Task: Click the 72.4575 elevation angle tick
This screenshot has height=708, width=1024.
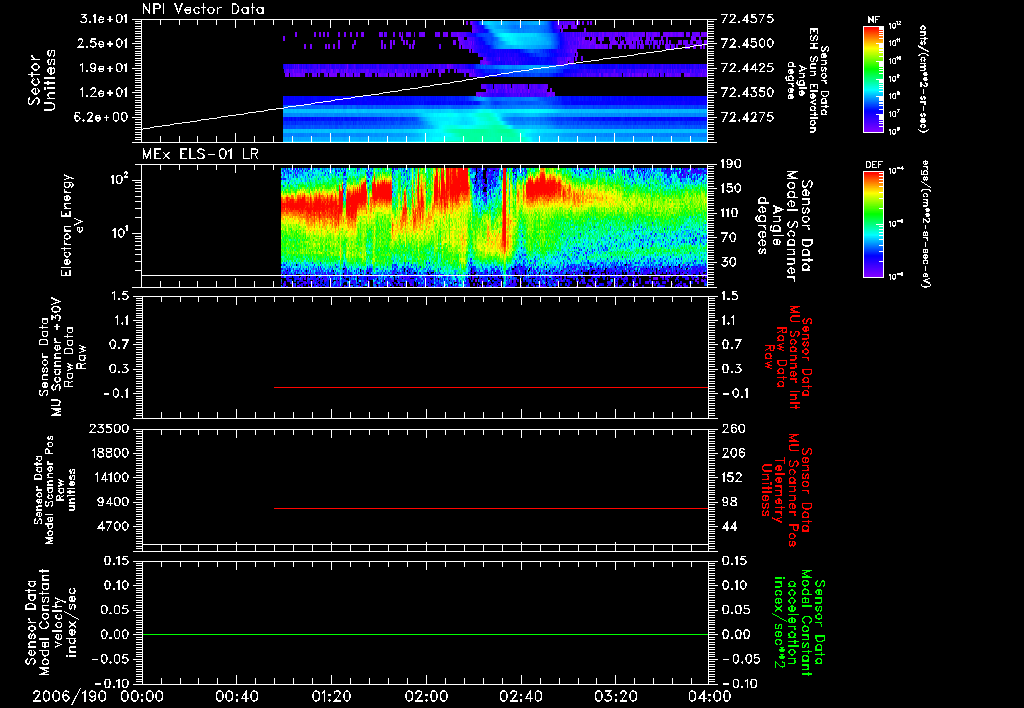Action: pyautogui.click(x=748, y=19)
